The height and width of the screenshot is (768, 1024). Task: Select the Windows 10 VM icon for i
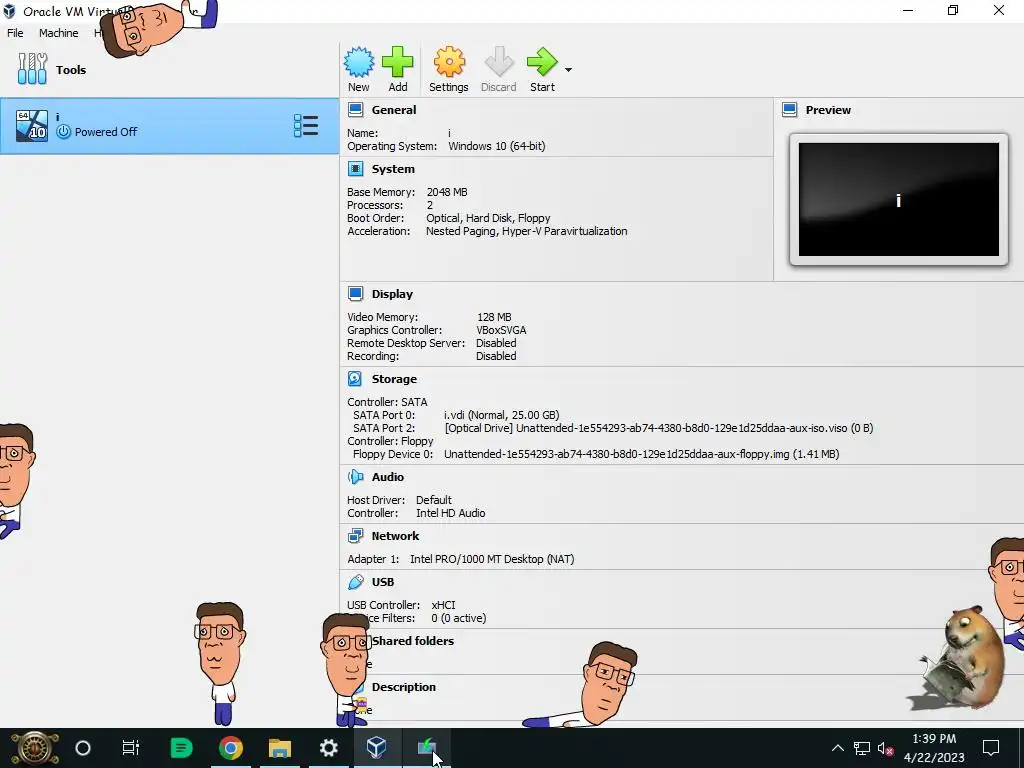pos(32,126)
